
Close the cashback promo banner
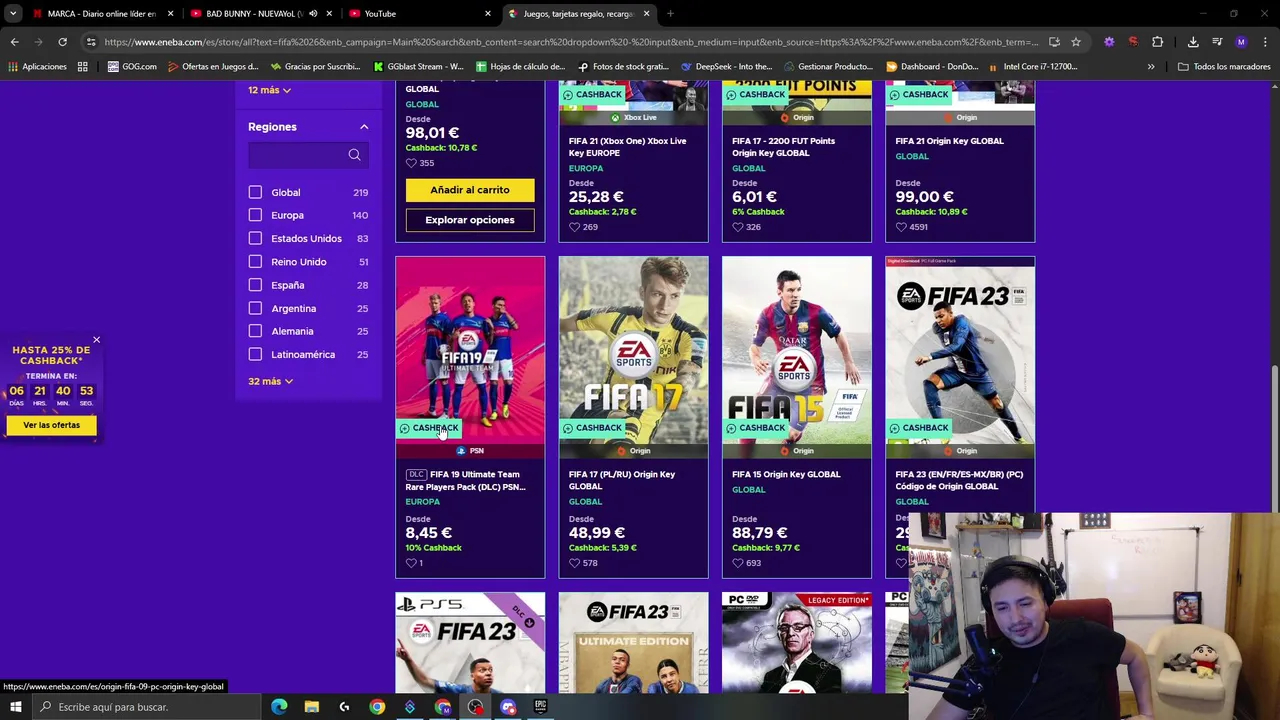tap(96, 340)
